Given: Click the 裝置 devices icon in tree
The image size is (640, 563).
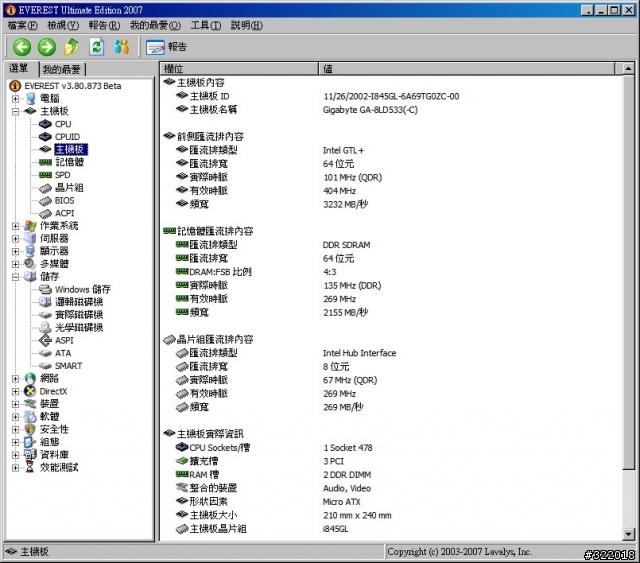Looking at the screenshot, I should click(x=30, y=404).
